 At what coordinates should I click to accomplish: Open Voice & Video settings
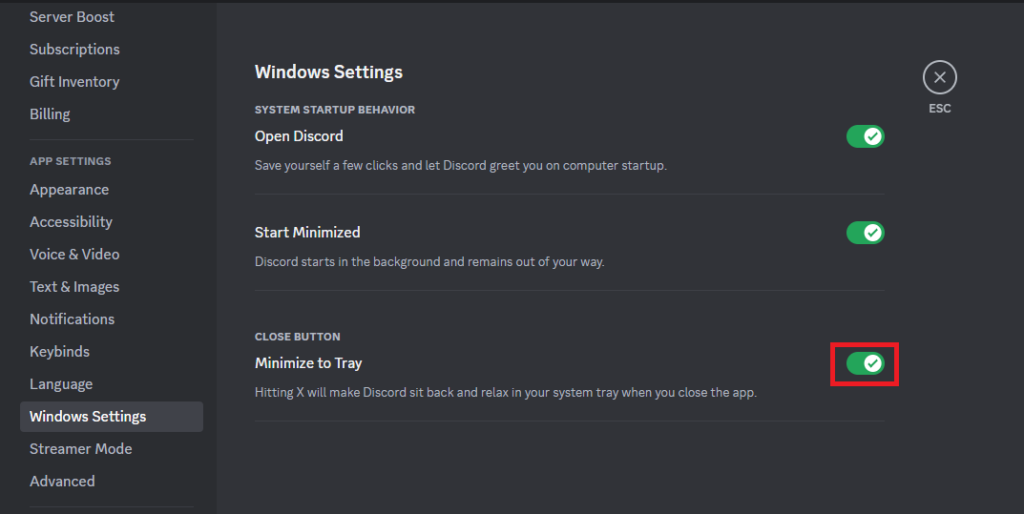[74, 254]
